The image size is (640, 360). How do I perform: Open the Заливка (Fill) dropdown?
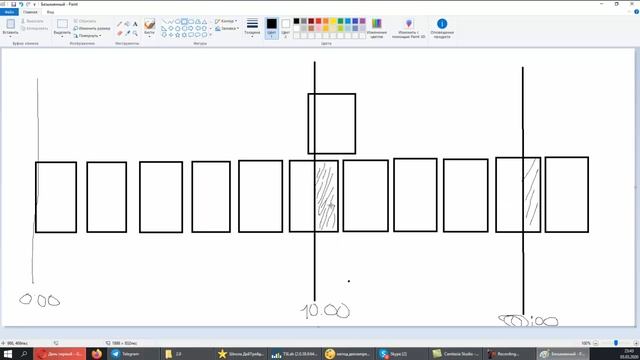click(x=227, y=28)
